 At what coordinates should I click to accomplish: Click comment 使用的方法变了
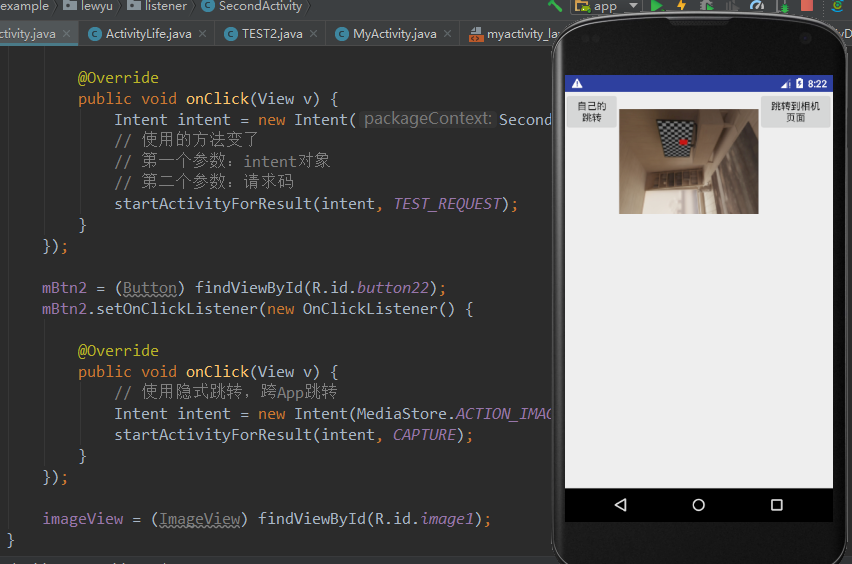(x=186, y=140)
